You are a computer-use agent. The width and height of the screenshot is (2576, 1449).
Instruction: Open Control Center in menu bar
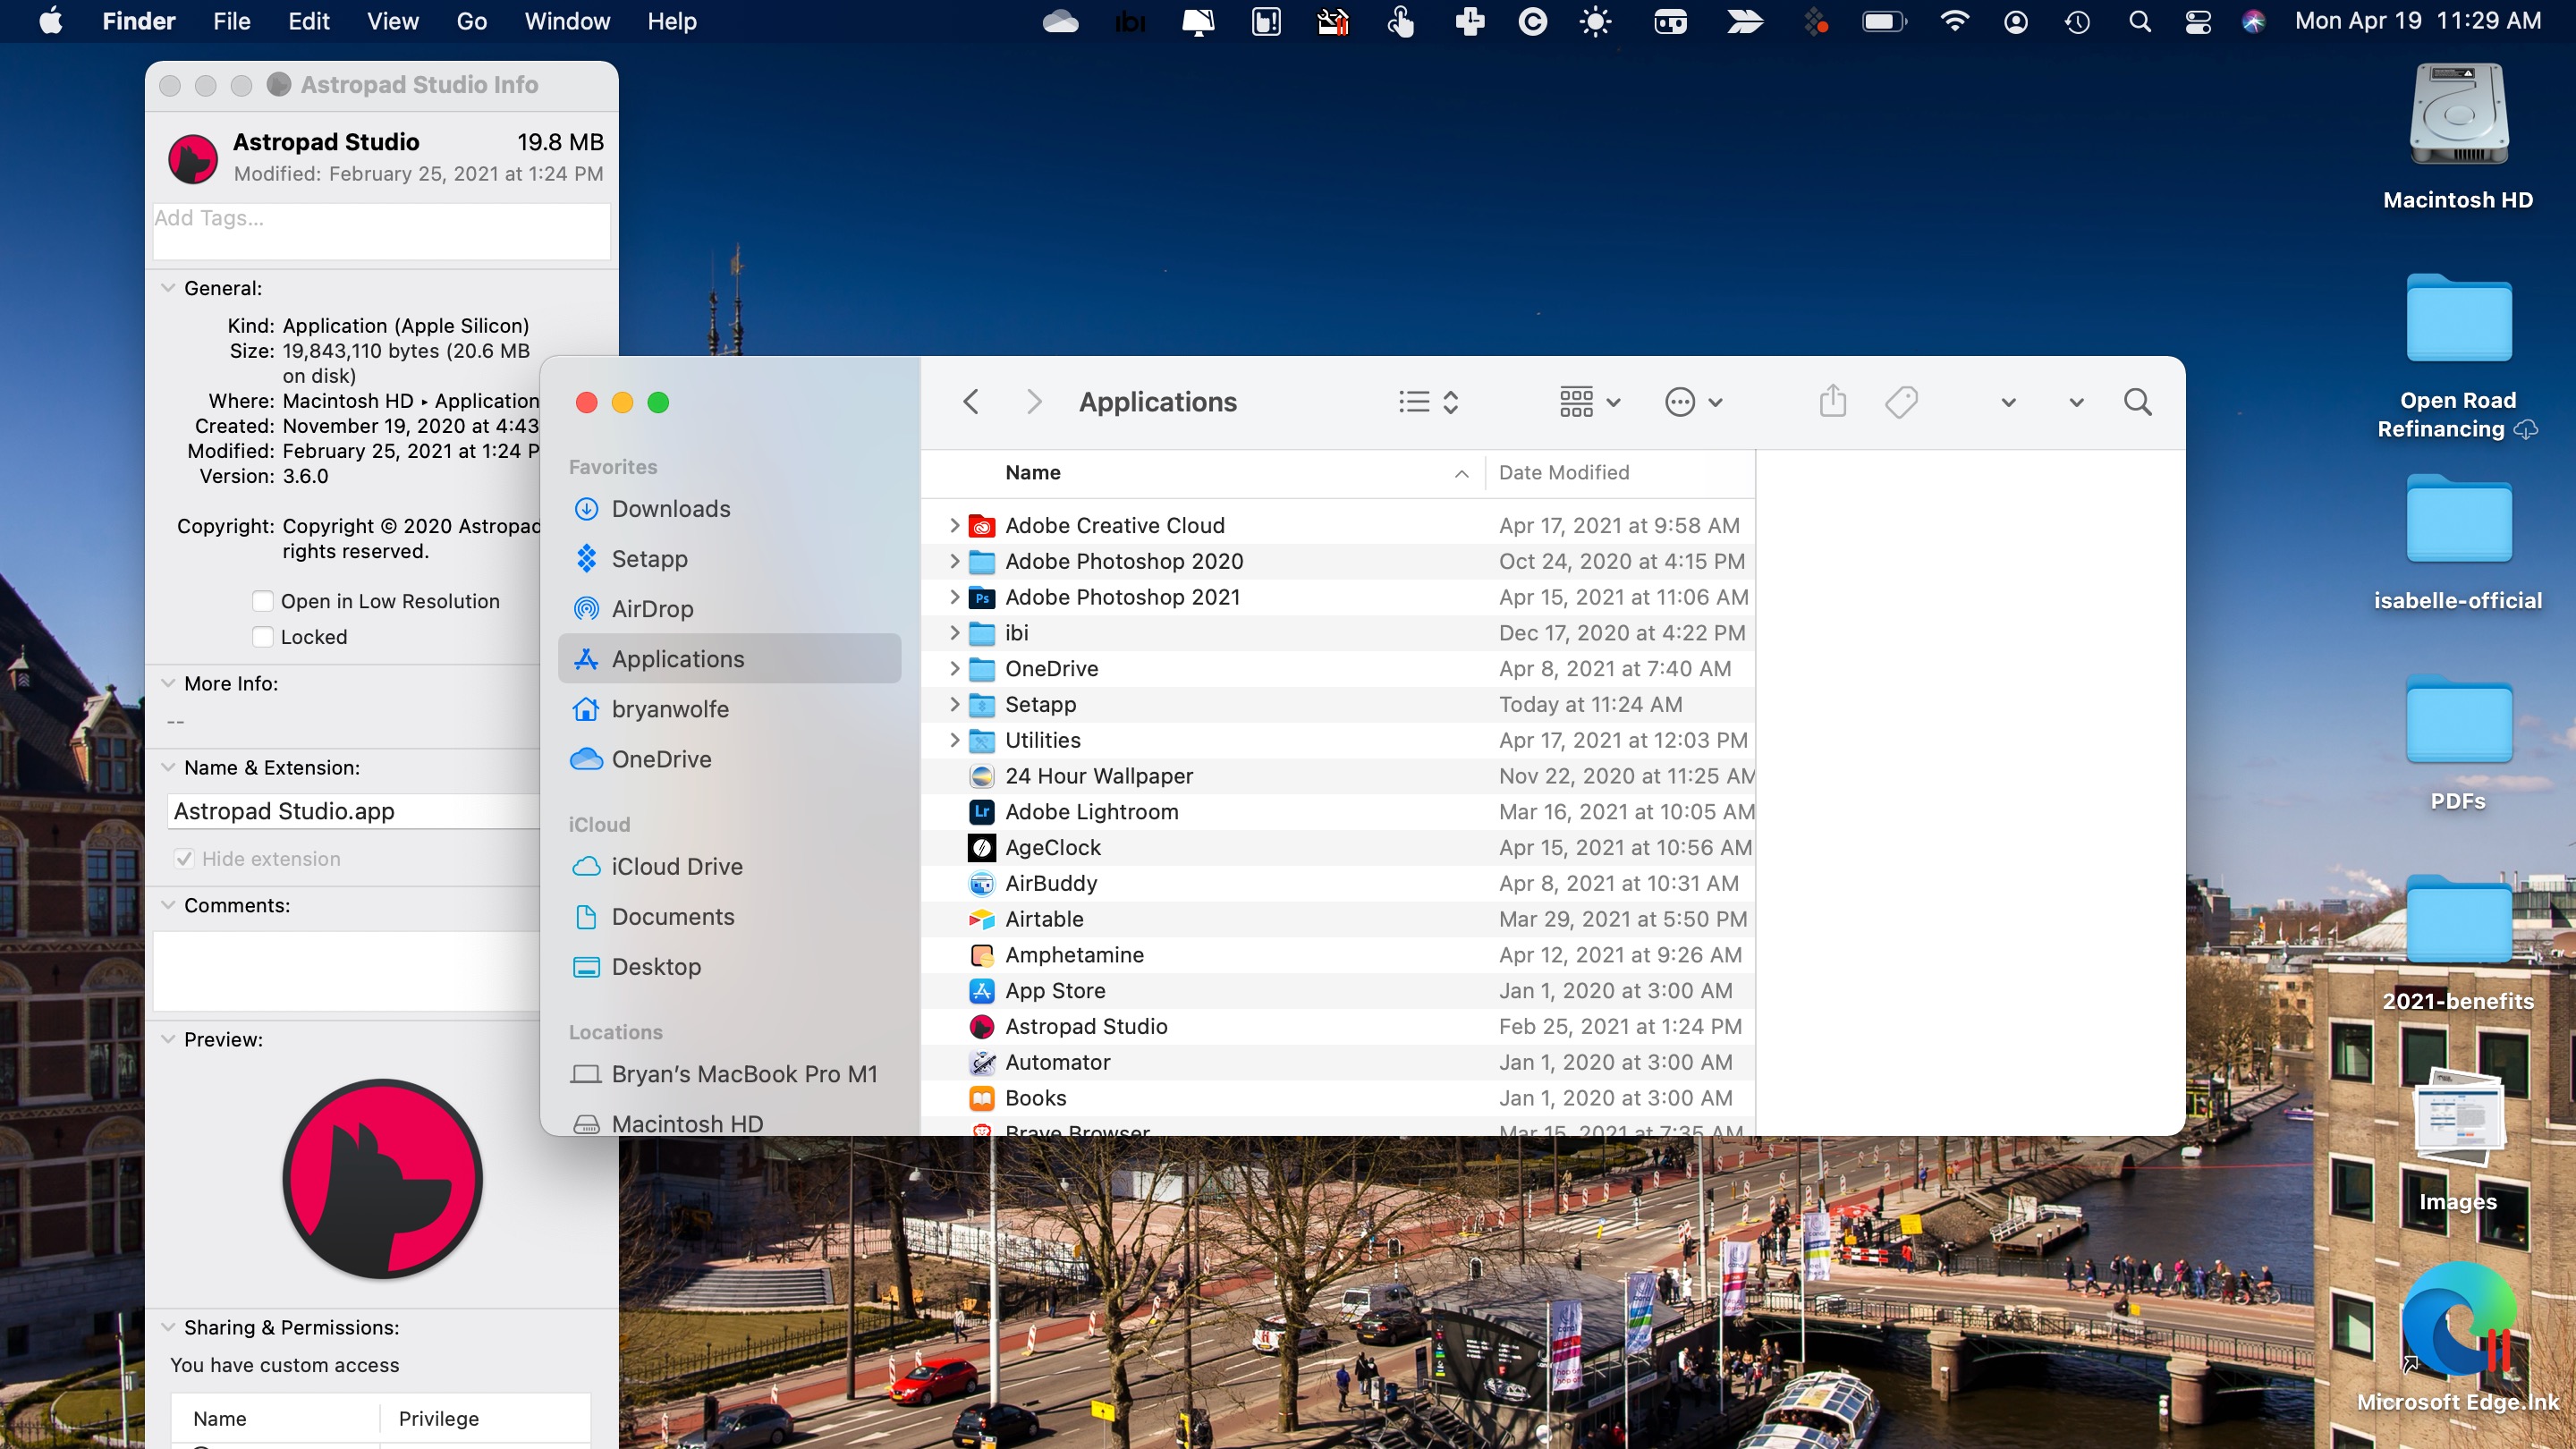(x=2197, y=21)
